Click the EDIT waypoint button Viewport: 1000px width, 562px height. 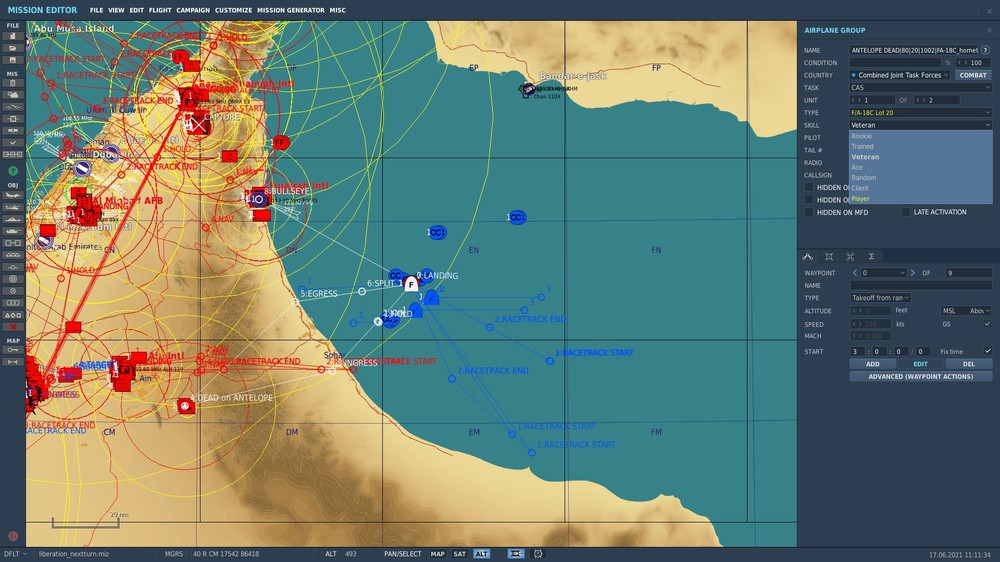pos(920,364)
